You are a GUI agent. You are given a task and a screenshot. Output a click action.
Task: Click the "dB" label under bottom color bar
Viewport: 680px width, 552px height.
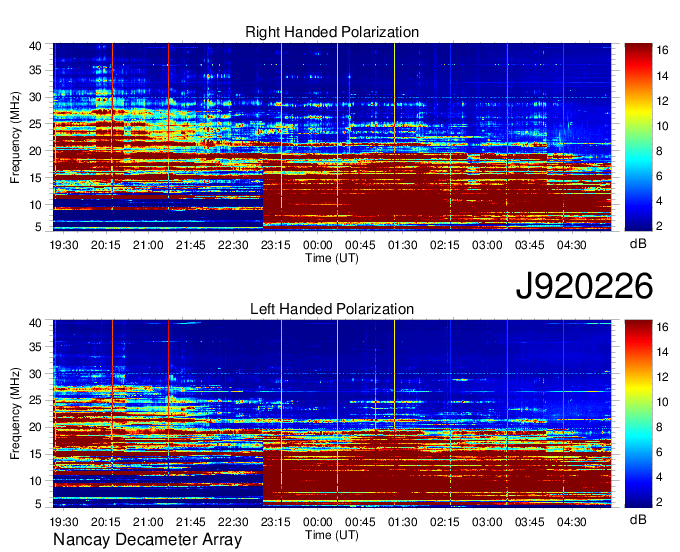638,519
